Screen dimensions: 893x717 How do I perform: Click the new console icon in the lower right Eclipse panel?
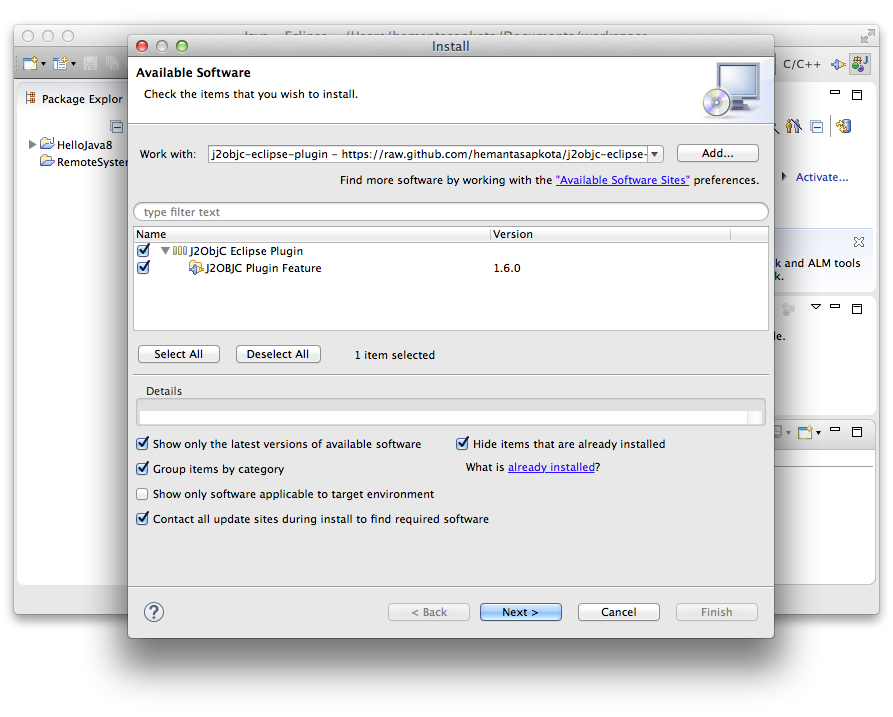tap(805, 432)
